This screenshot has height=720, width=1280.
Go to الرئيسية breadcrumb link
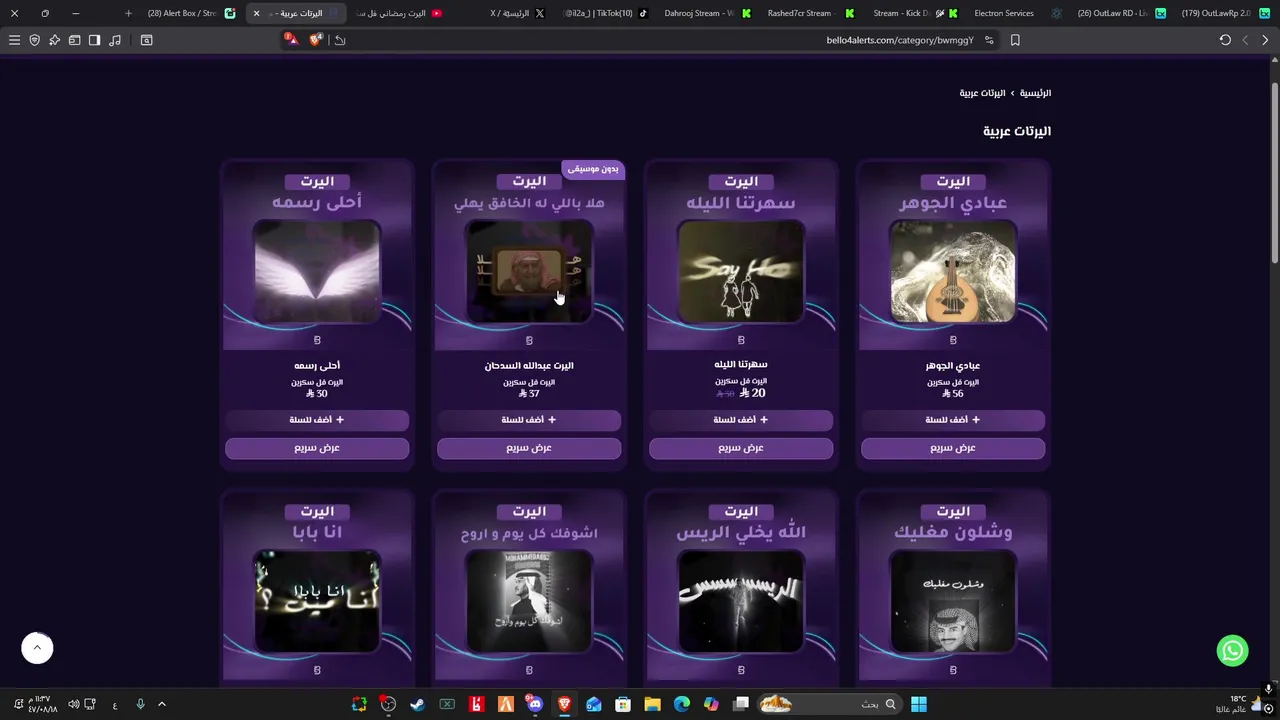(1035, 93)
